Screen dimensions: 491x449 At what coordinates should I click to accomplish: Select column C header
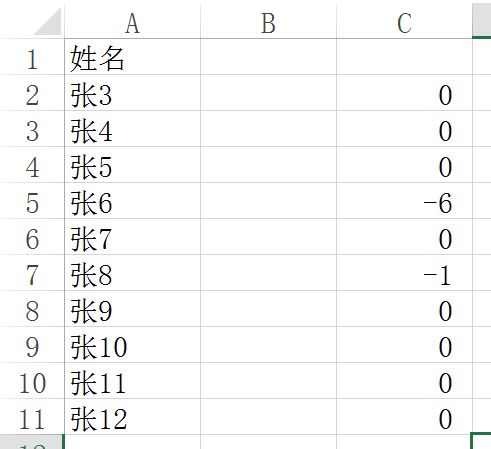[x=404, y=22]
